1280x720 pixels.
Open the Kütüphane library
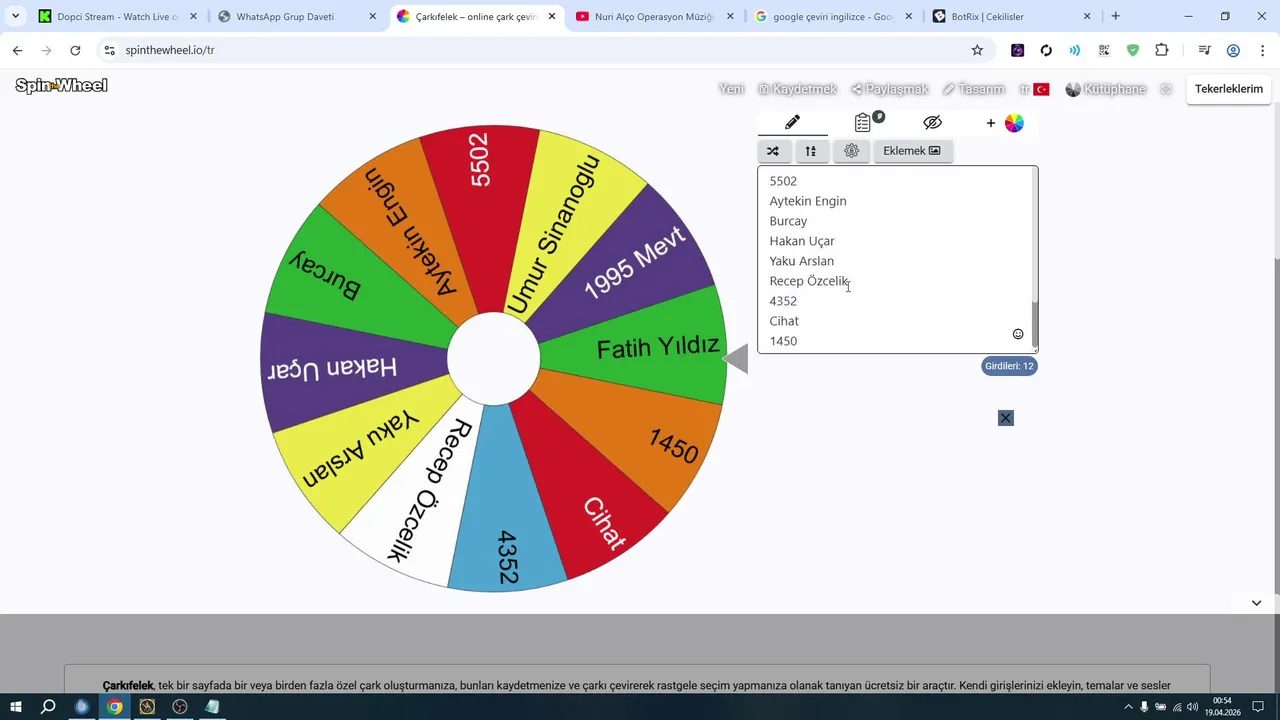click(1106, 89)
